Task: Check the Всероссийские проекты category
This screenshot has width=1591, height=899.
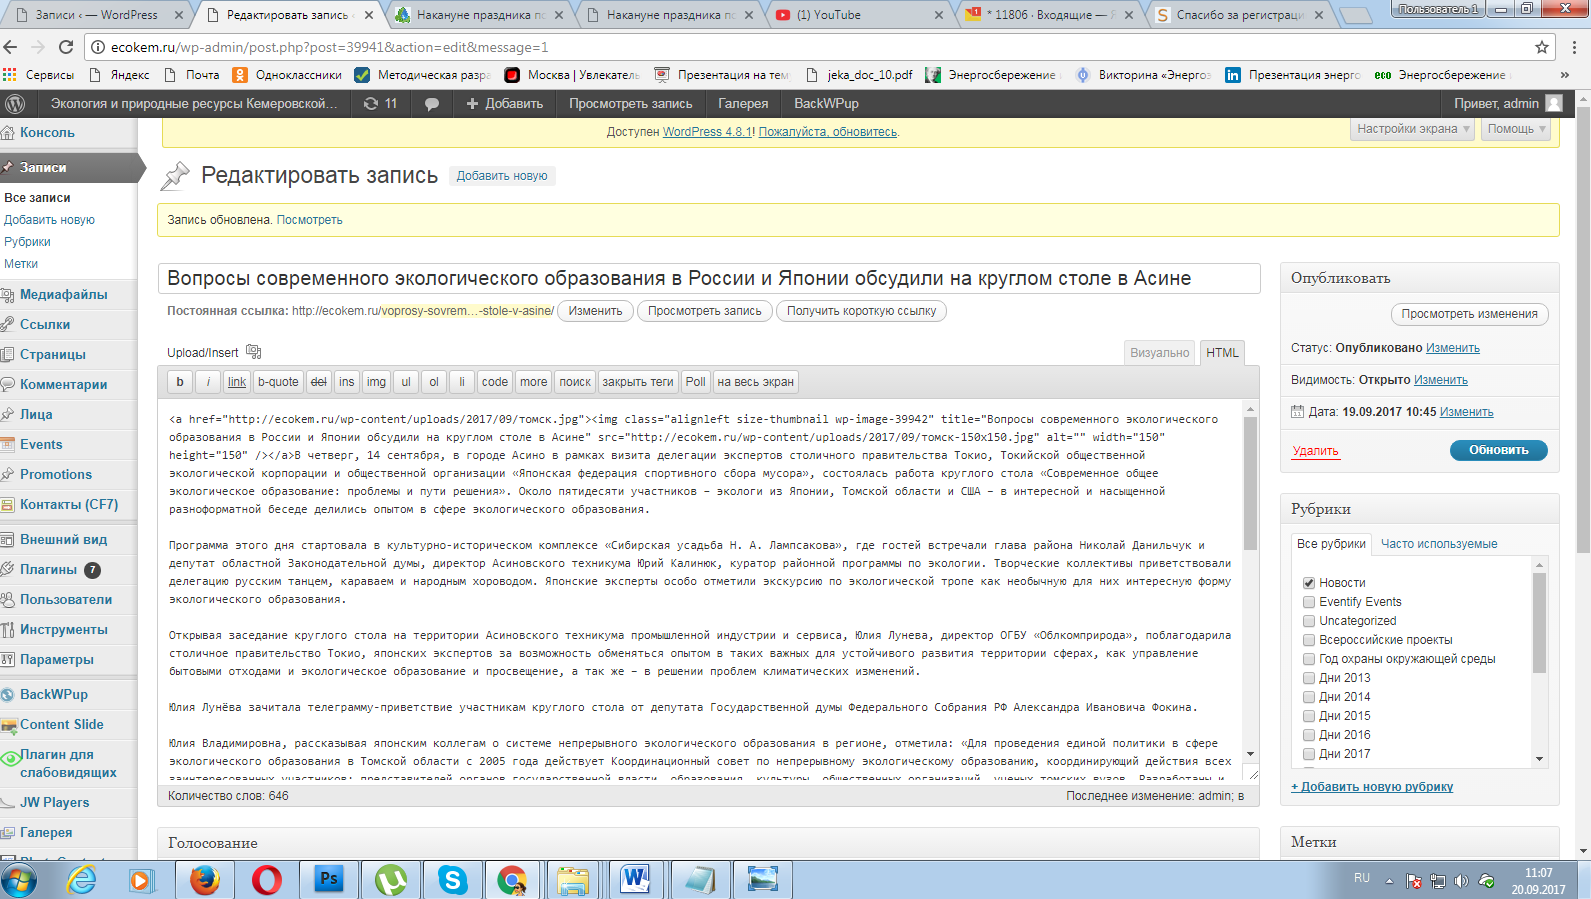Action: pos(1309,640)
